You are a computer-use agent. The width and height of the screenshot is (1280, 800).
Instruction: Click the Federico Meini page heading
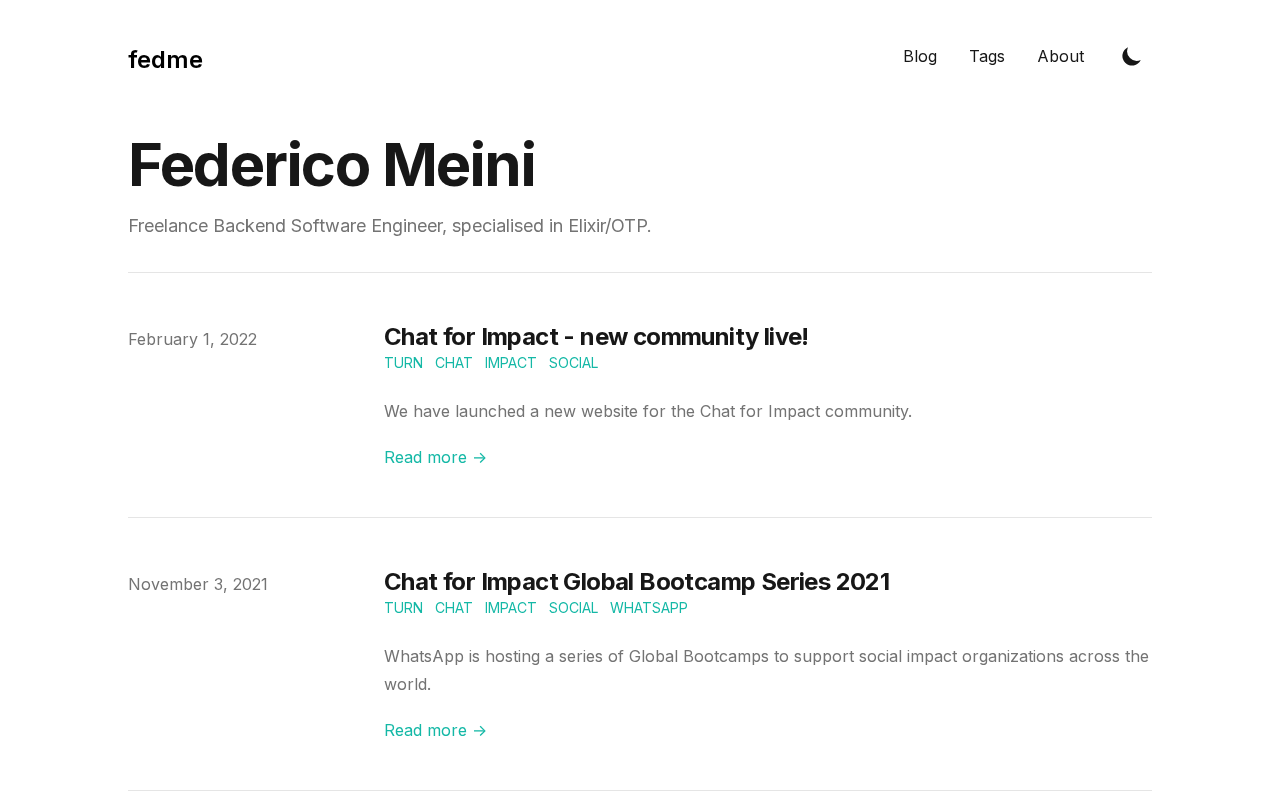(331, 165)
